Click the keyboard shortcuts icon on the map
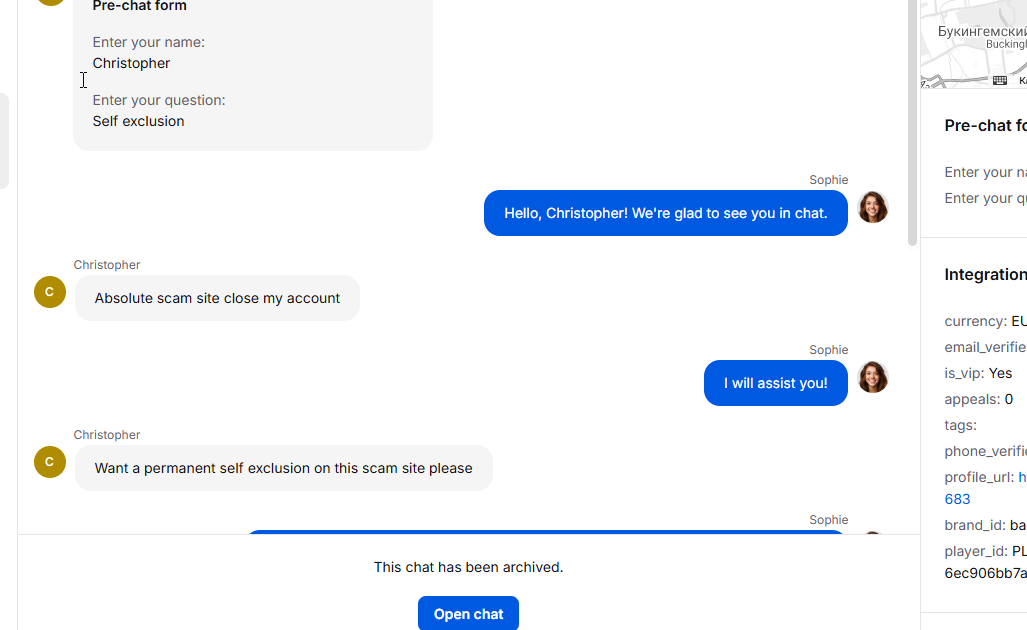Image resolution: width=1027 pixels, height=630 pixels. tap(999, 81)
